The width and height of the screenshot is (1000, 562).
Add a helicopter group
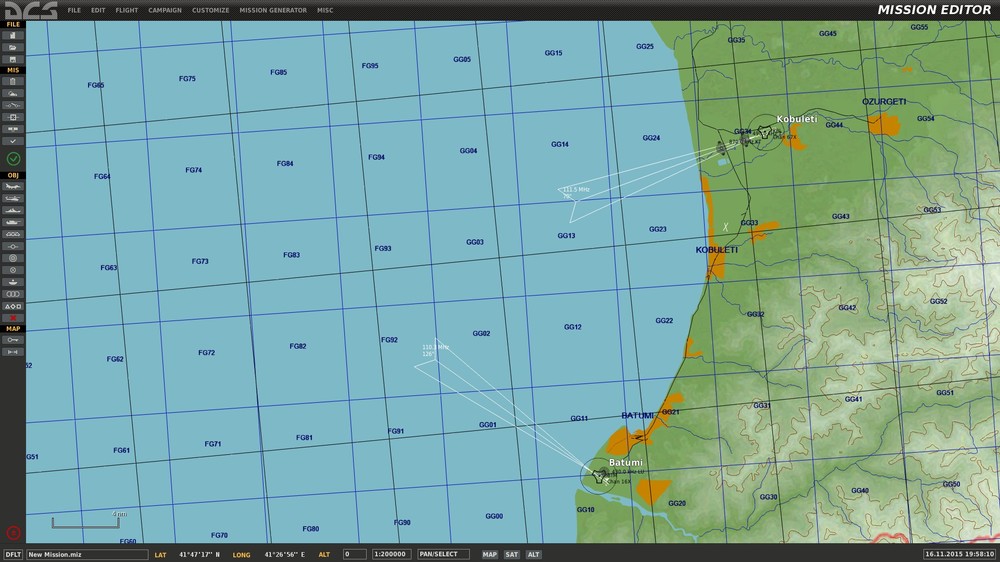(x=13, y=198)
